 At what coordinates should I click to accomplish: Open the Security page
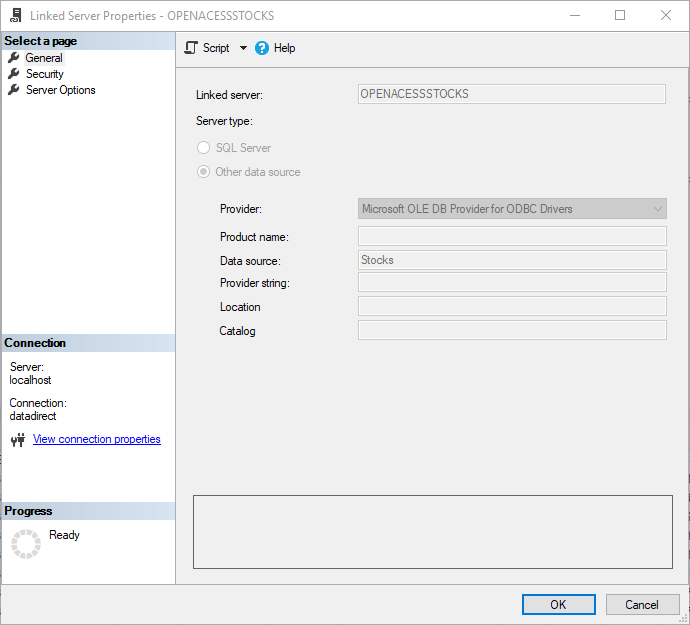click(45, 74)
